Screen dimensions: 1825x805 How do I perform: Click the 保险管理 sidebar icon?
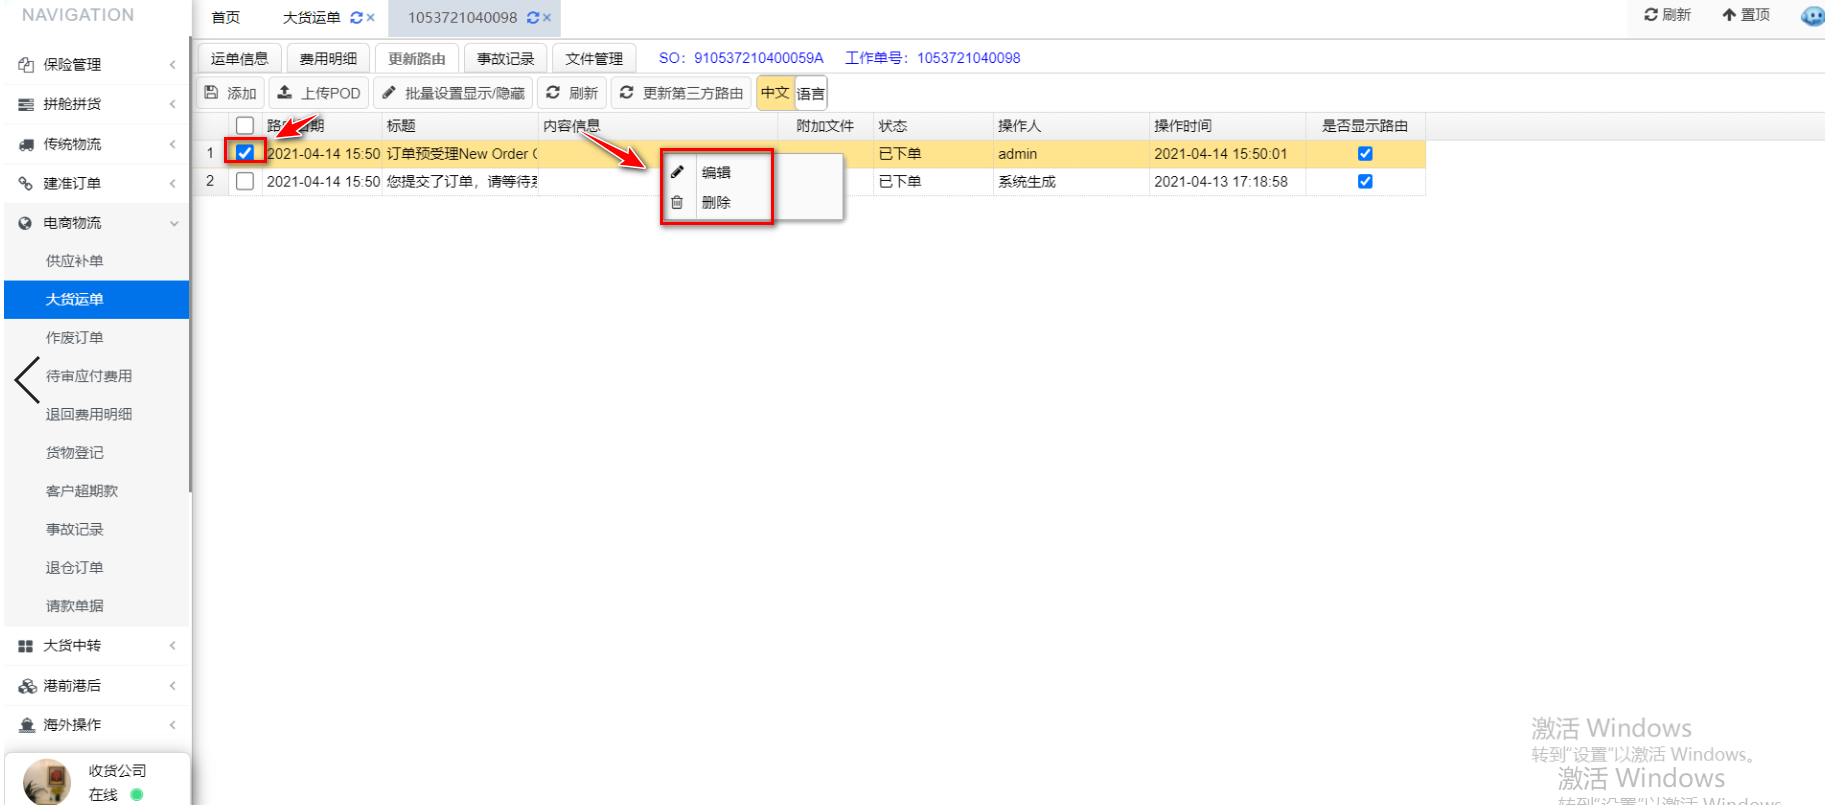(26, 65)
